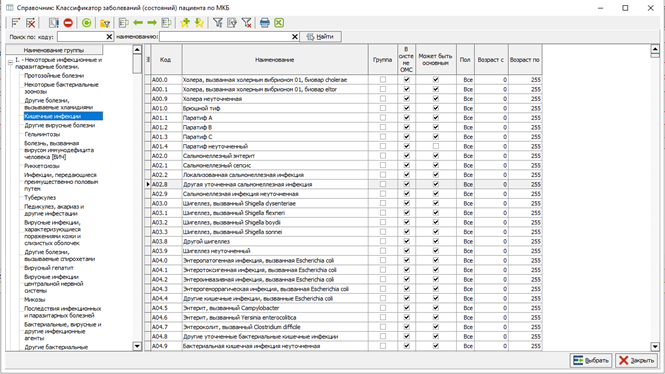Screen dimensions: 665x374
Task: Click the red stop circle icon
Action: pos(68,23)
